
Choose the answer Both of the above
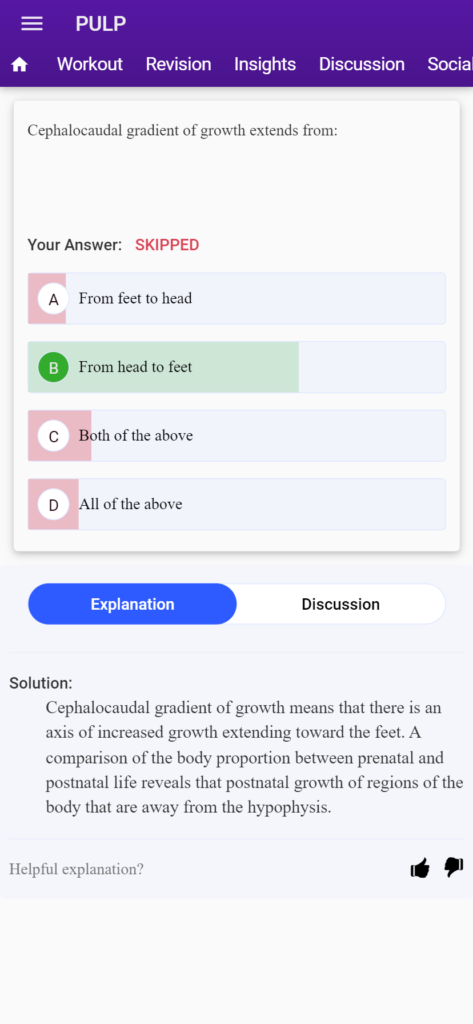tap(236, 436)
